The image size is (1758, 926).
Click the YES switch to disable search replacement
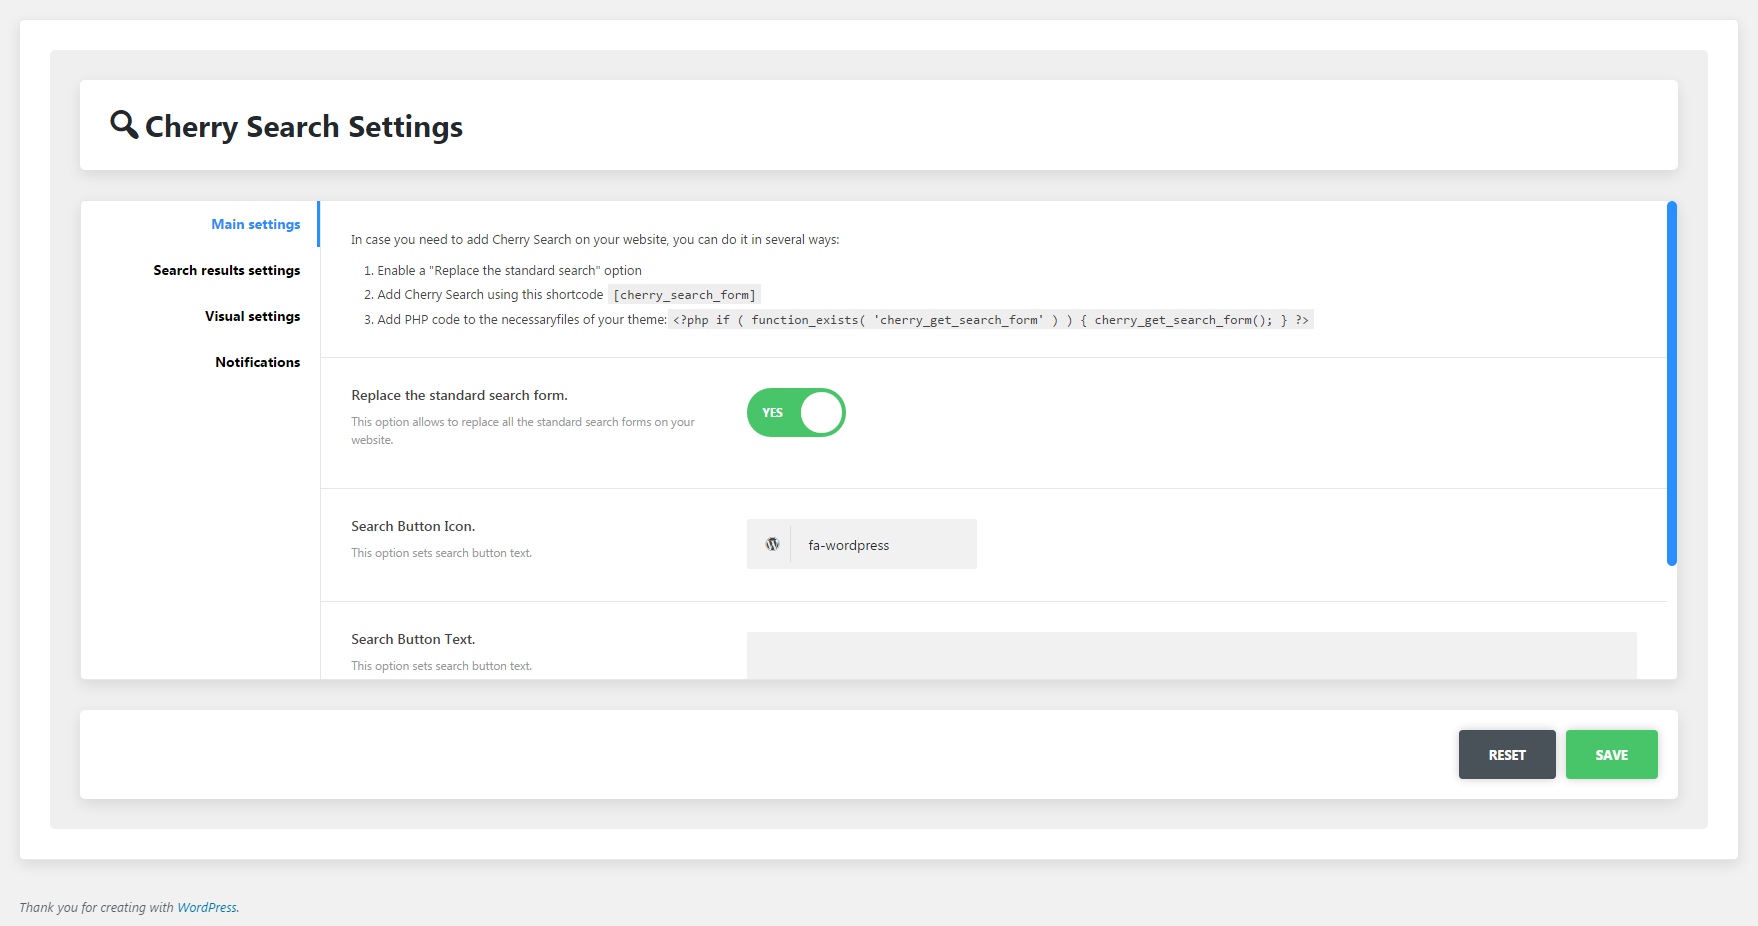pos(796,412)
